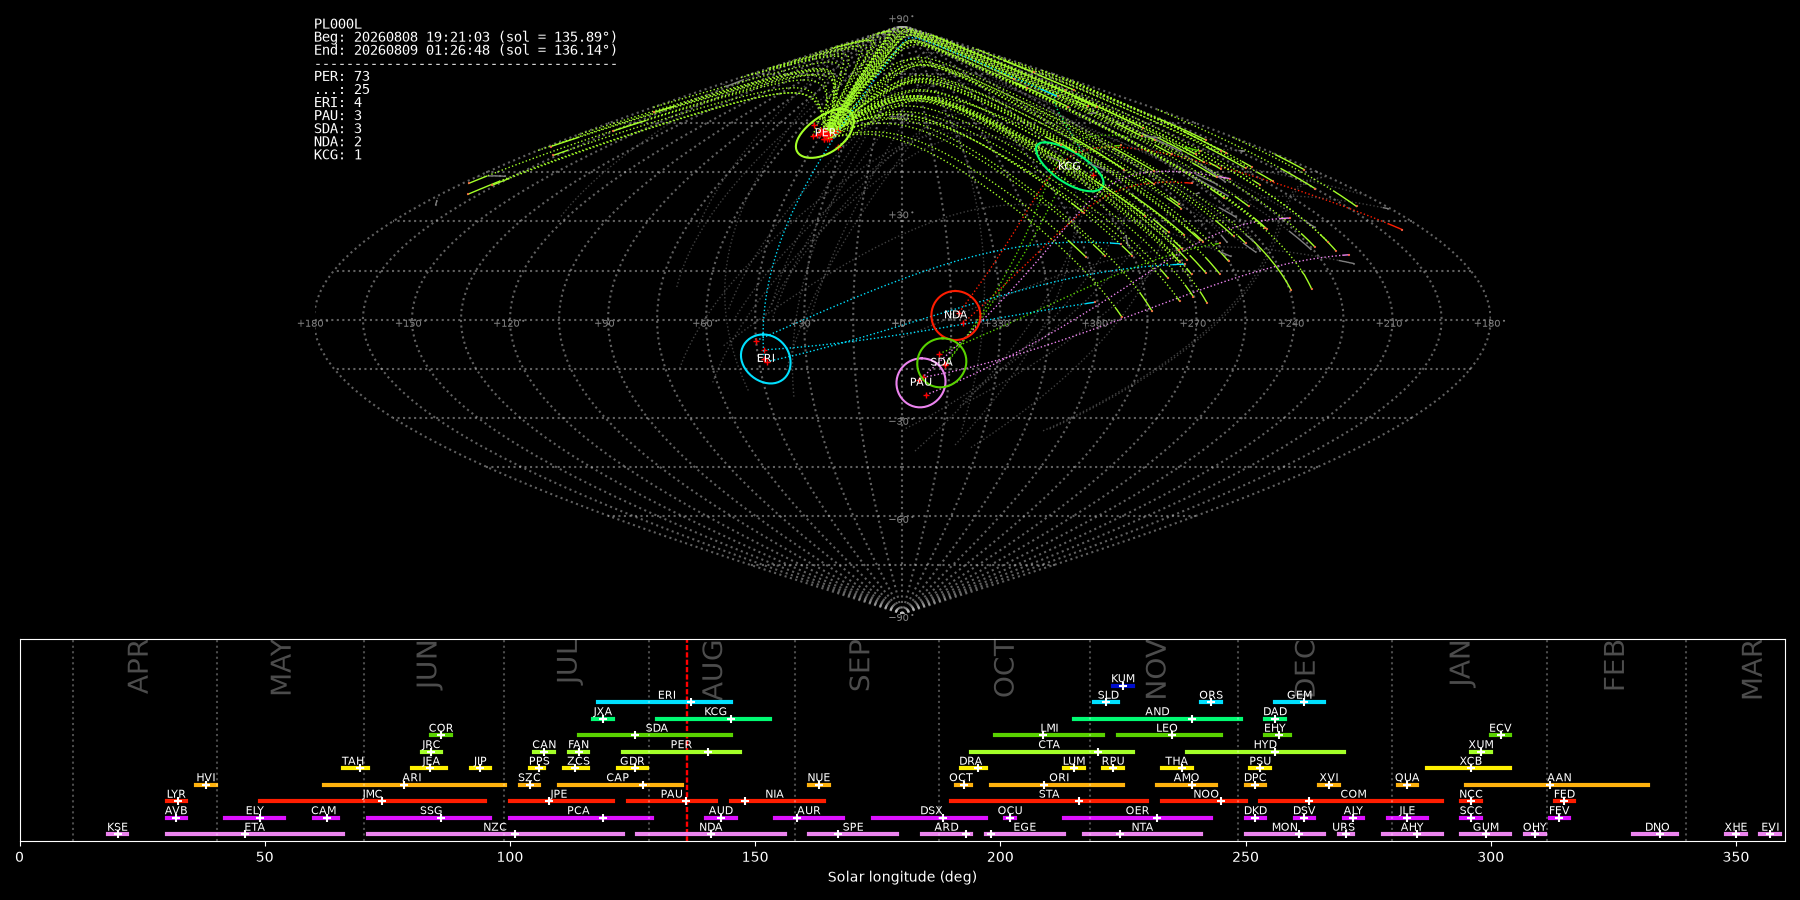Click the KUM shower marker
1800x900 pixels.
[x=1123, y=685]
